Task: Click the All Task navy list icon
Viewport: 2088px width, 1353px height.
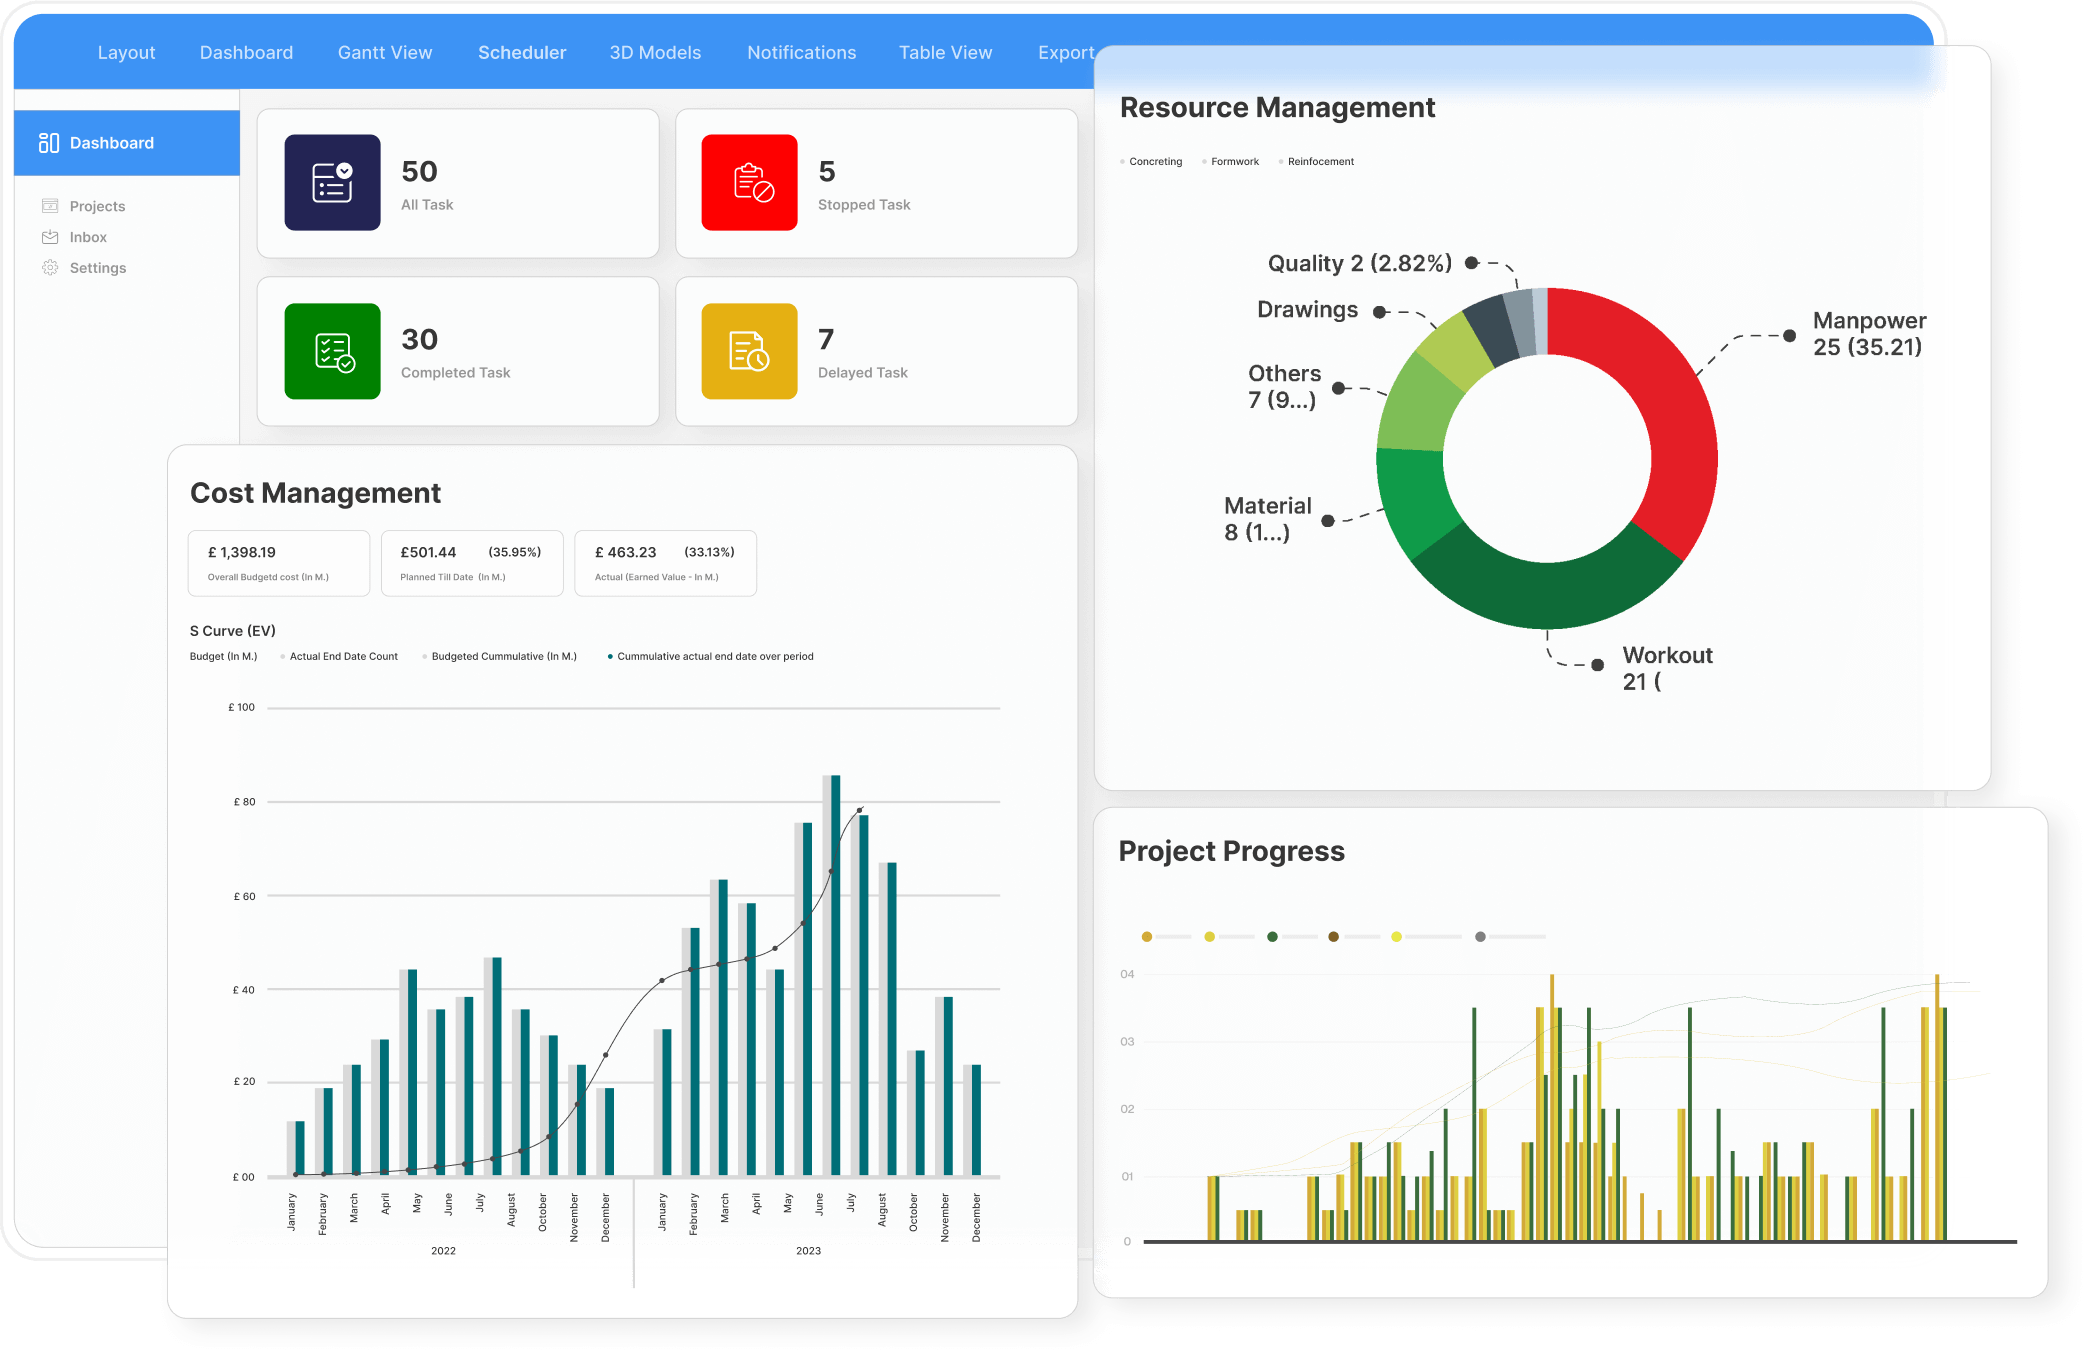Action: point(332,182)
